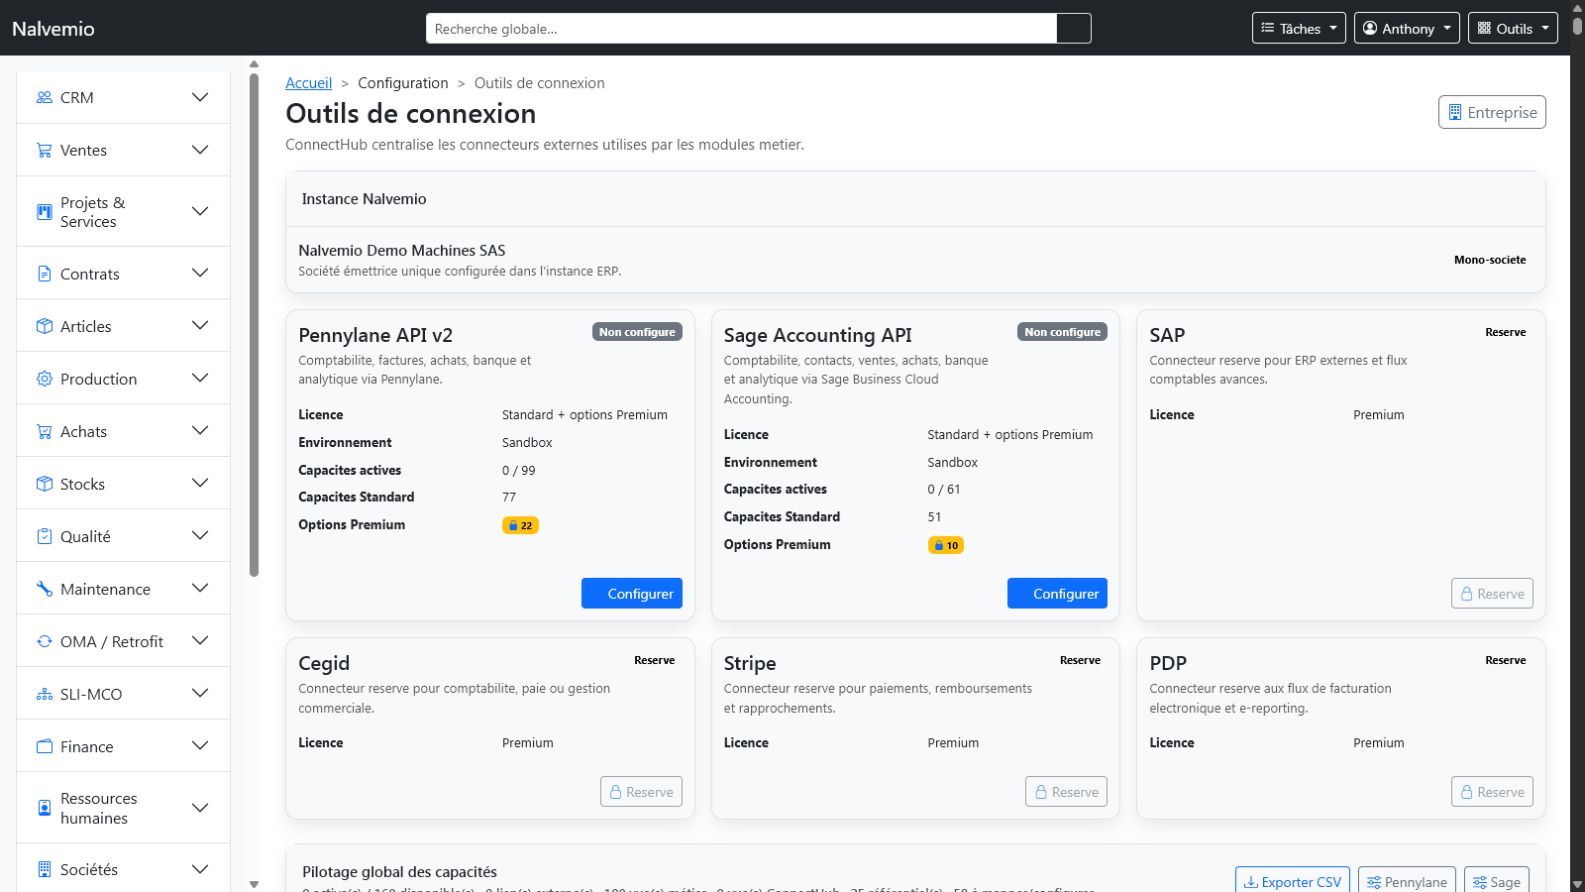
Task: Expand the Ventes section chevron
Action: [x=200, y=150]
